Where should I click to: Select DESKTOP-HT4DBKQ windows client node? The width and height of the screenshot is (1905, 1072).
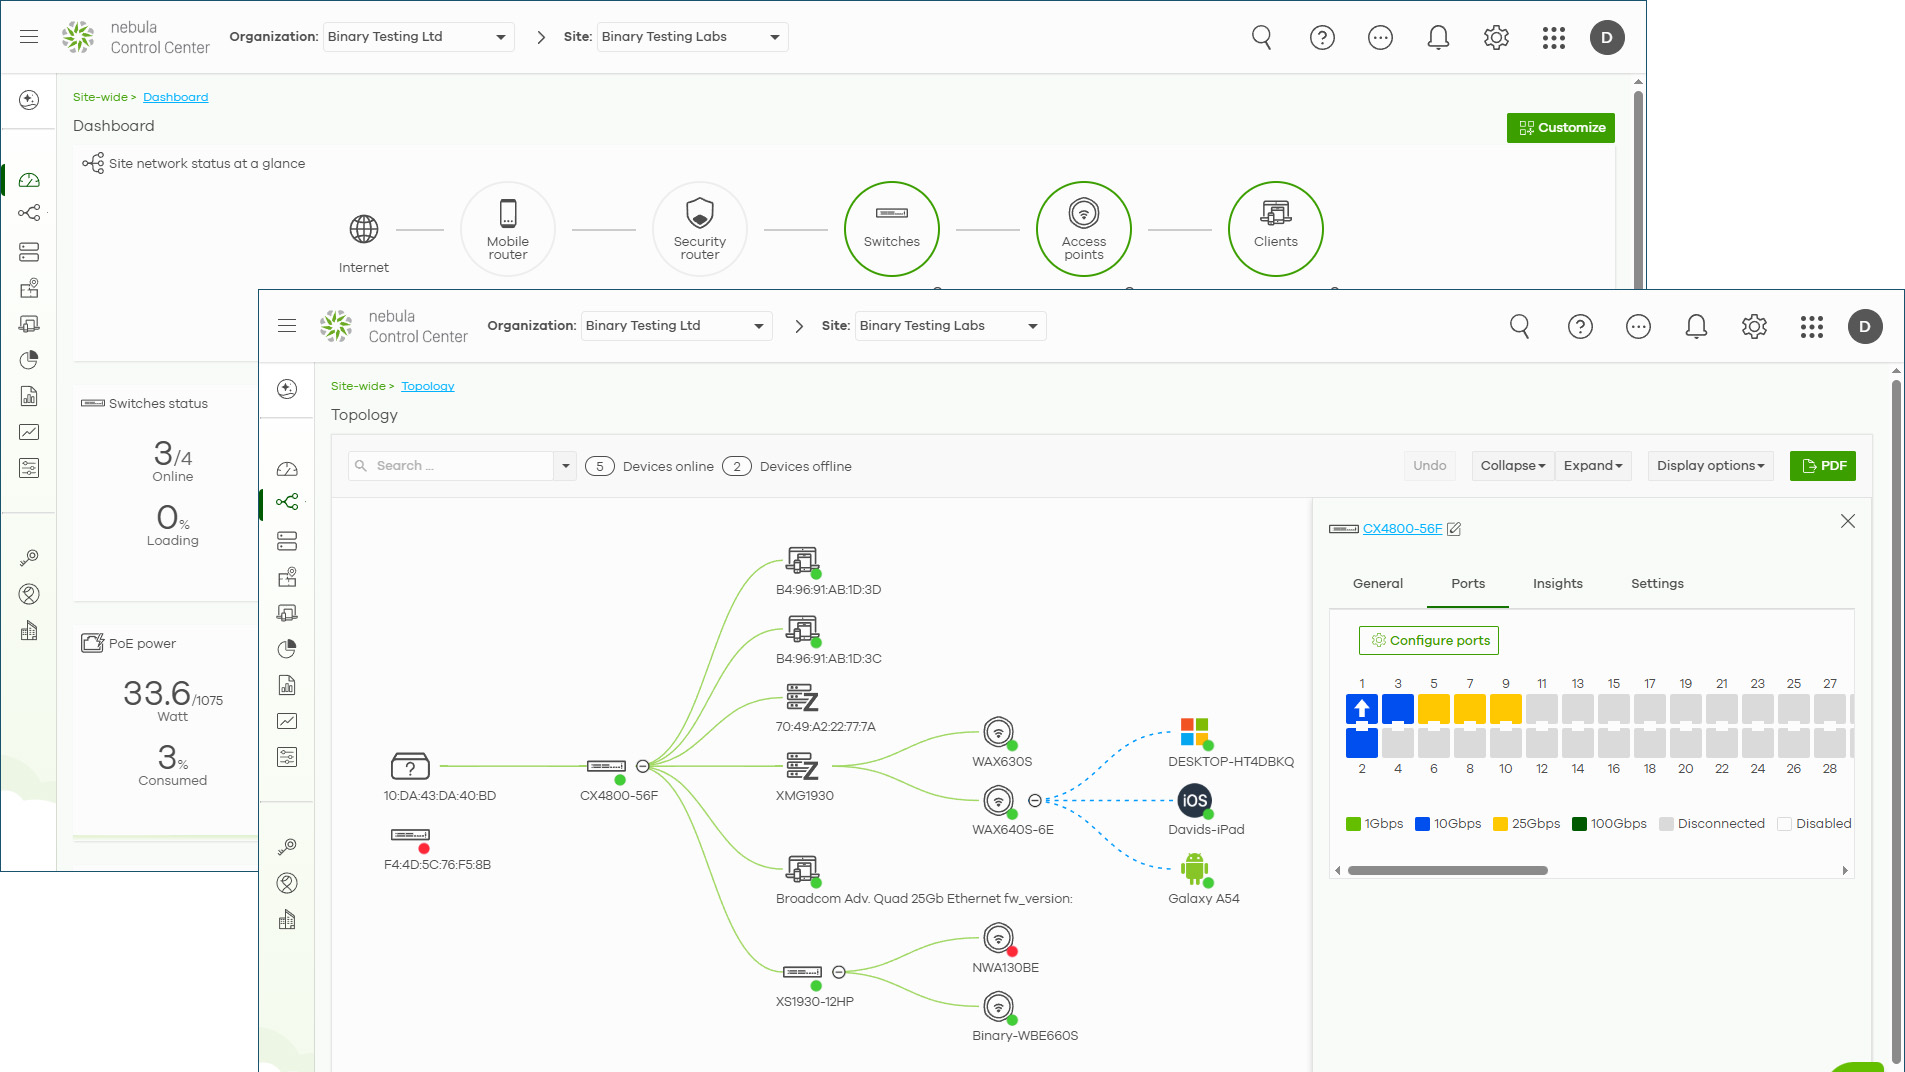(1195, 732)
